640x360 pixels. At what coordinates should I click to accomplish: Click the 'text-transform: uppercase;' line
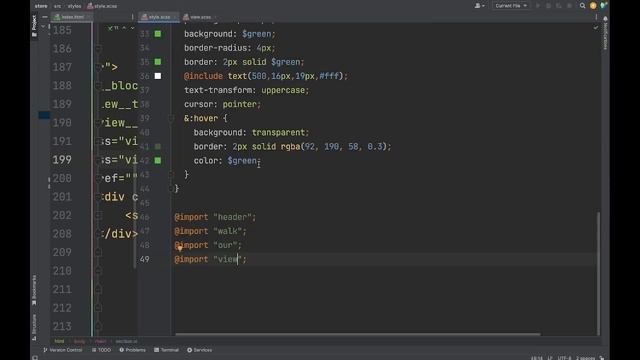(x=247, y=90)
